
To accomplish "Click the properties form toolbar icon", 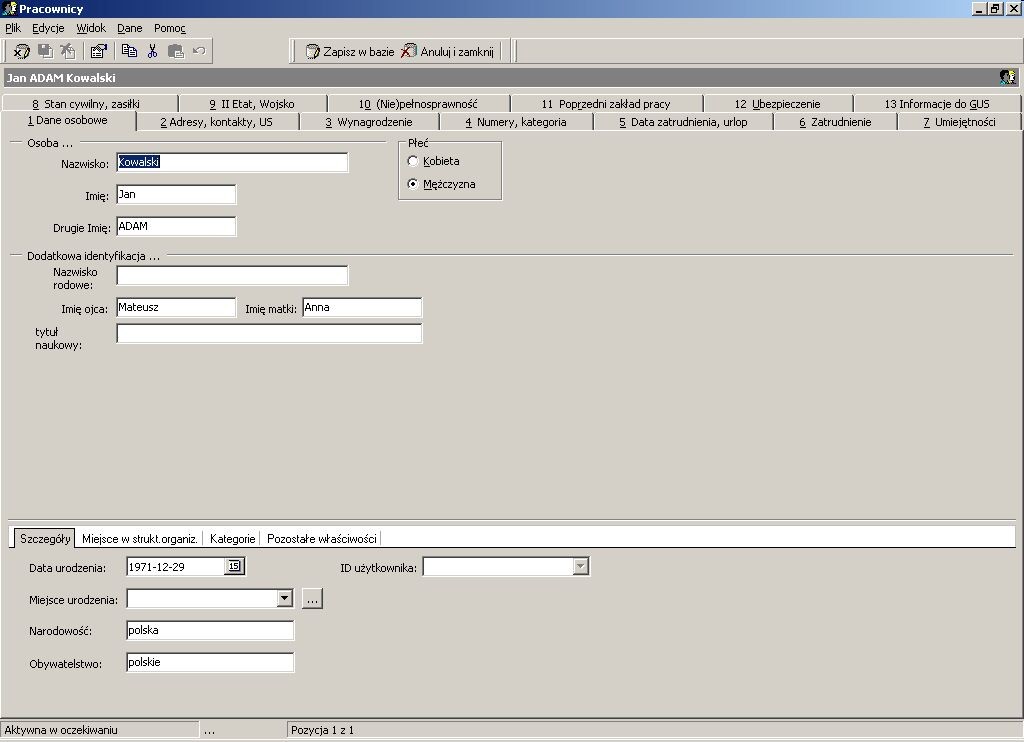I will point(99,51).
